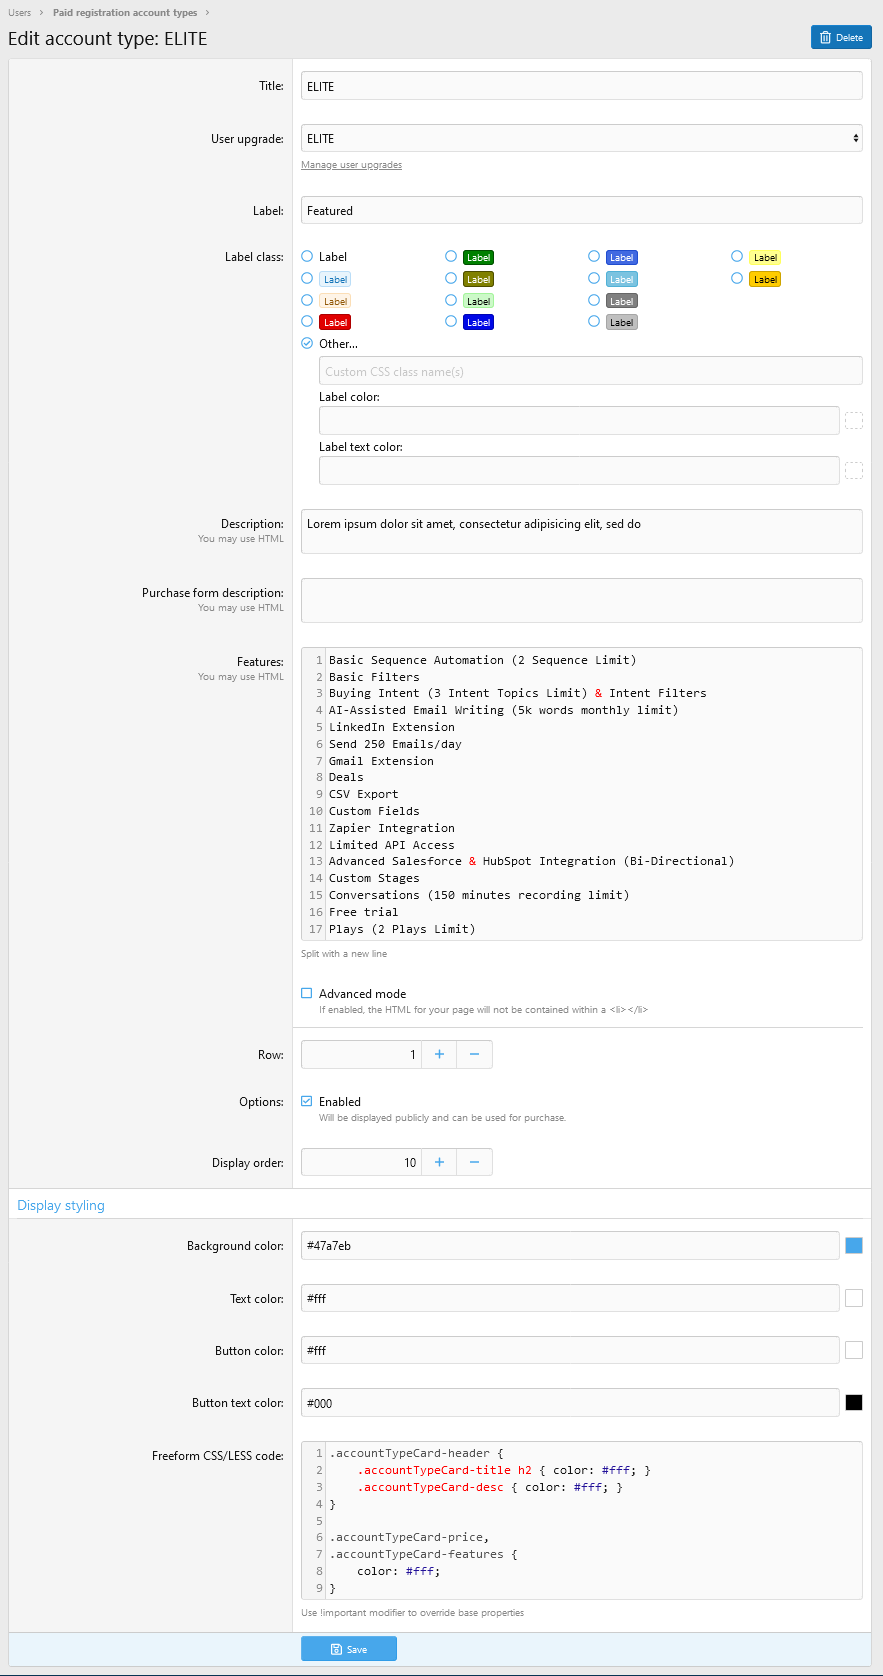This screenshot has height=1676, width=883.
Task: Decrease Display order with minus icon
Action: 474,1162
